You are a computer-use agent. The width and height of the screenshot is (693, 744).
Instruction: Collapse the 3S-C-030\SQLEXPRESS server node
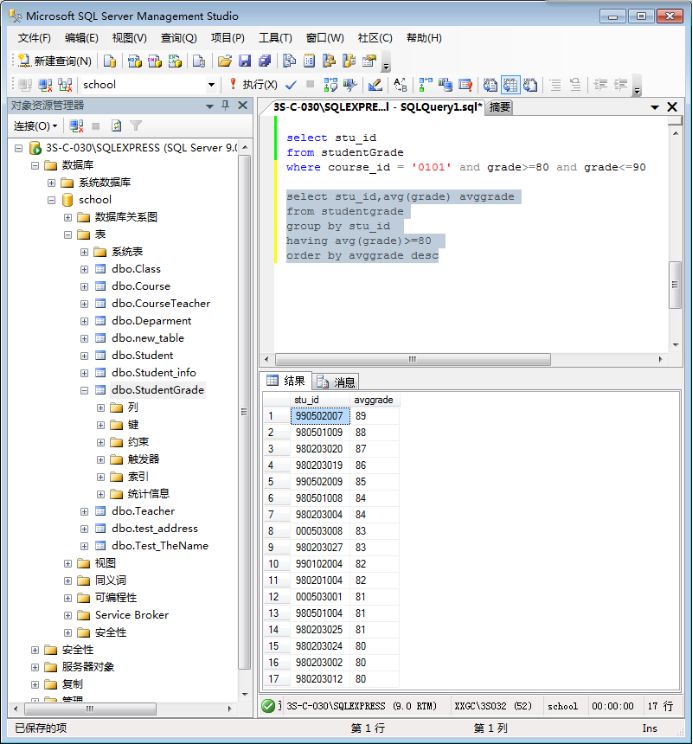pos(18,148)
